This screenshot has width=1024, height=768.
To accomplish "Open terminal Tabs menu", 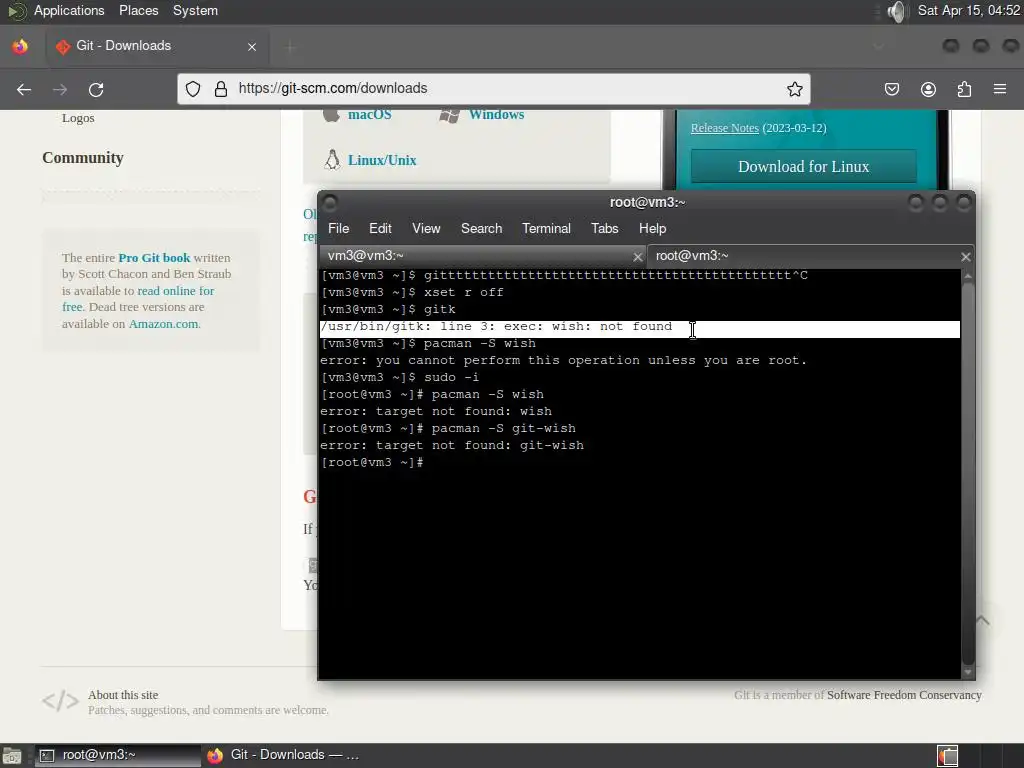I will (604, 229).
